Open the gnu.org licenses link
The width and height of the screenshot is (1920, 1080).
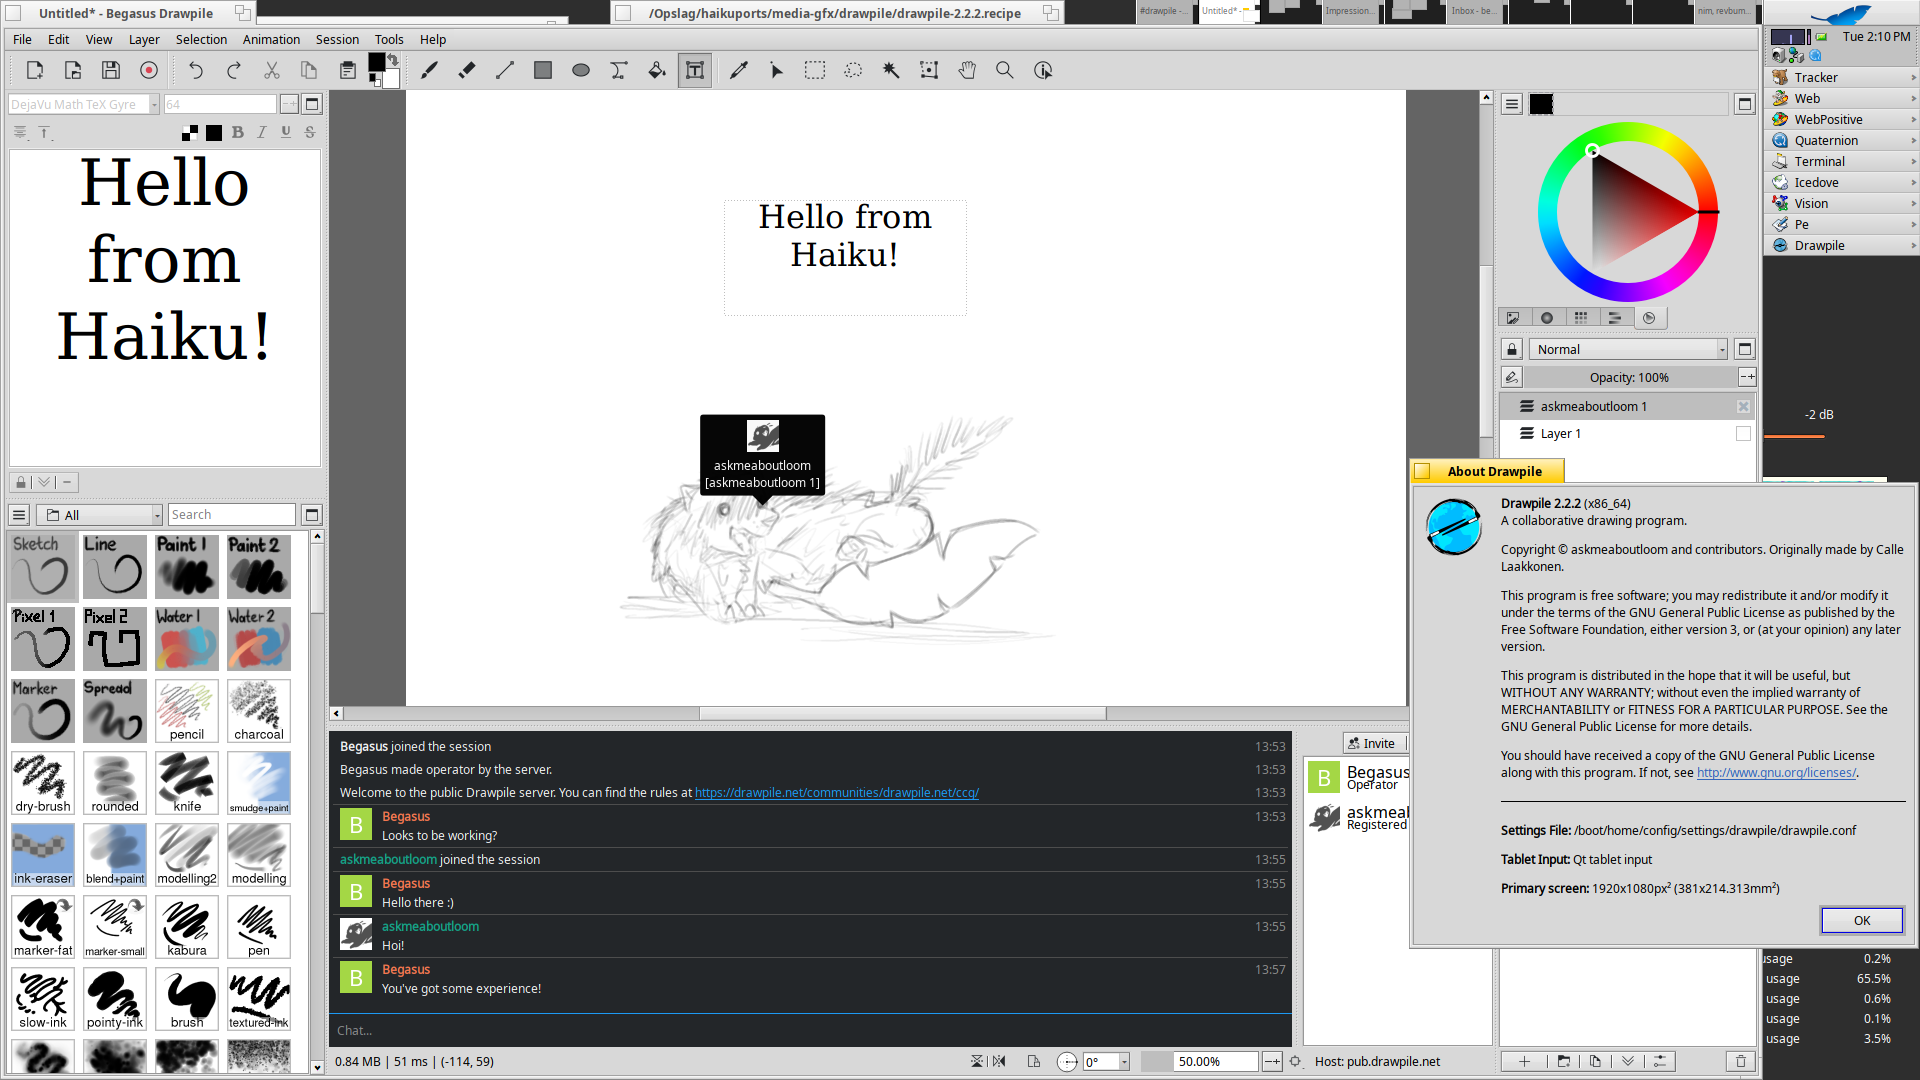1776,772
